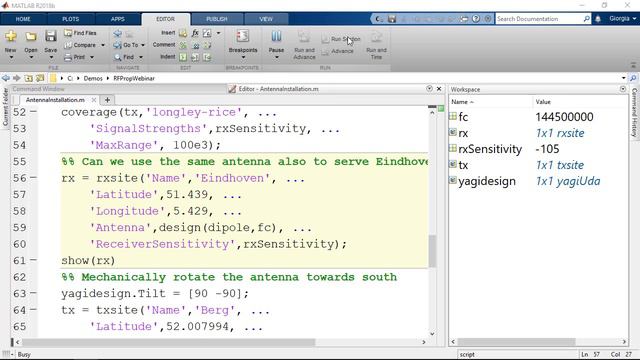Screen dimensions: 640x360
Task: Switch to the HOME tab
Action: [x=23, y=19]
